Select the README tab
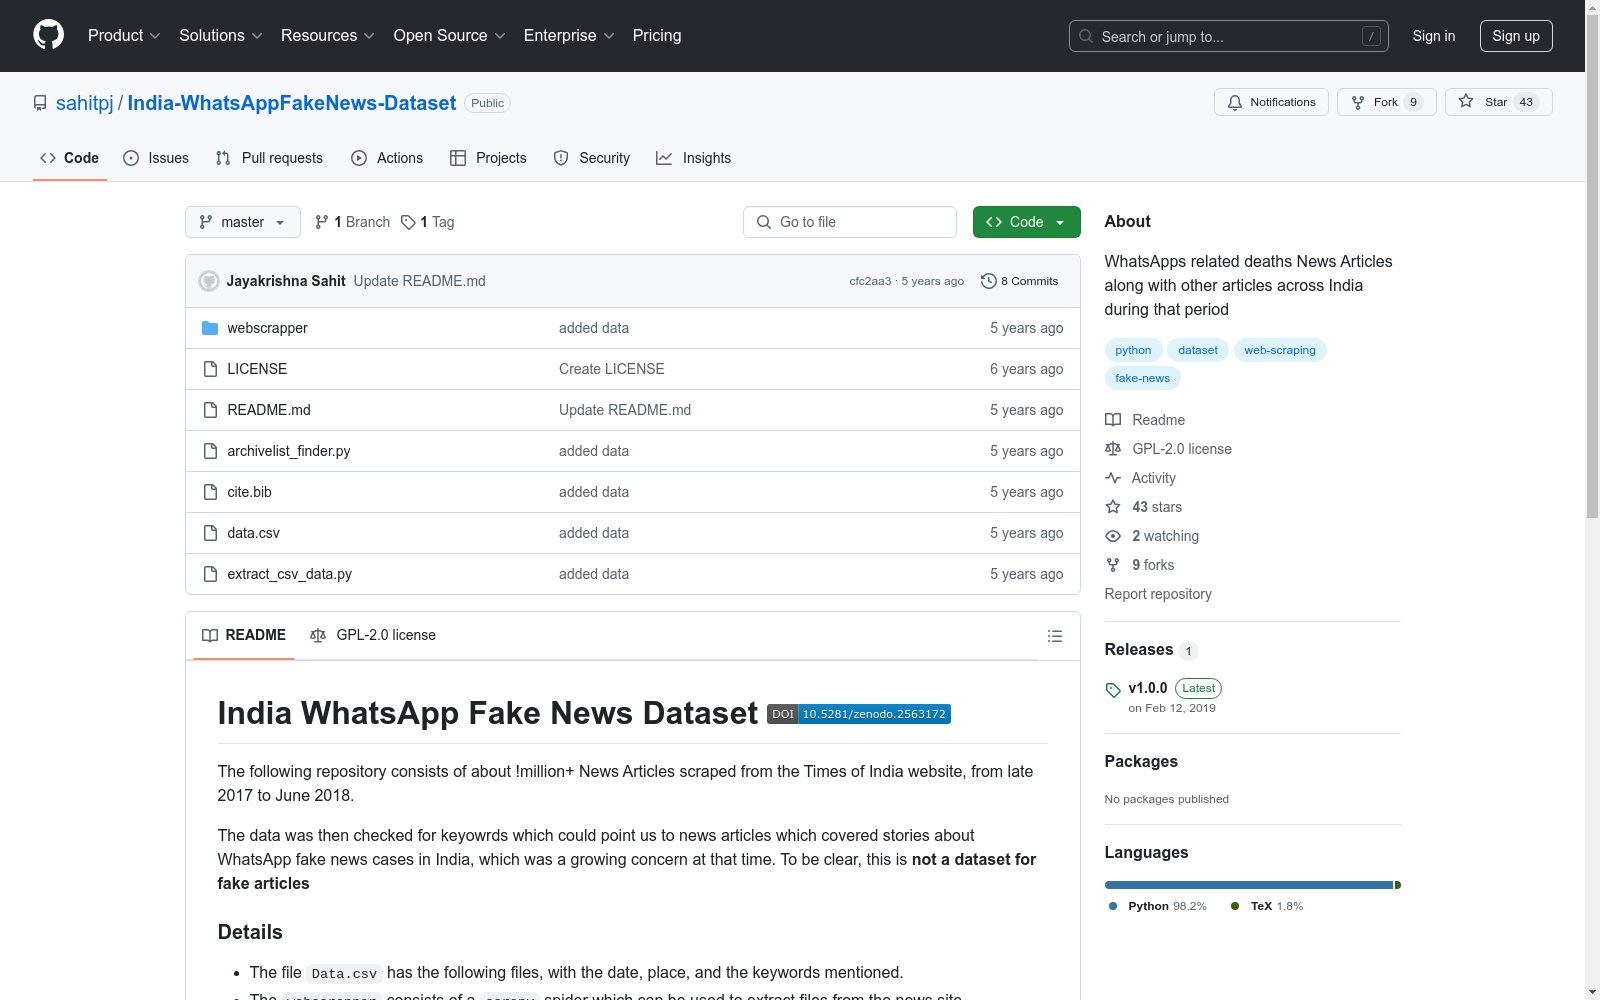The image size is (1600, 1000). click(x=244, y=635)
